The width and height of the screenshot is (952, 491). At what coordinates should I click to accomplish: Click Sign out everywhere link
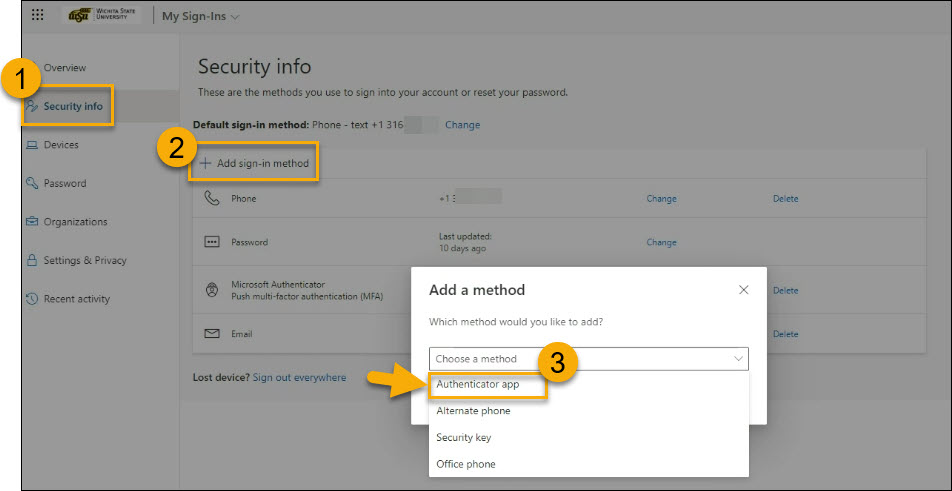point(299,378)
